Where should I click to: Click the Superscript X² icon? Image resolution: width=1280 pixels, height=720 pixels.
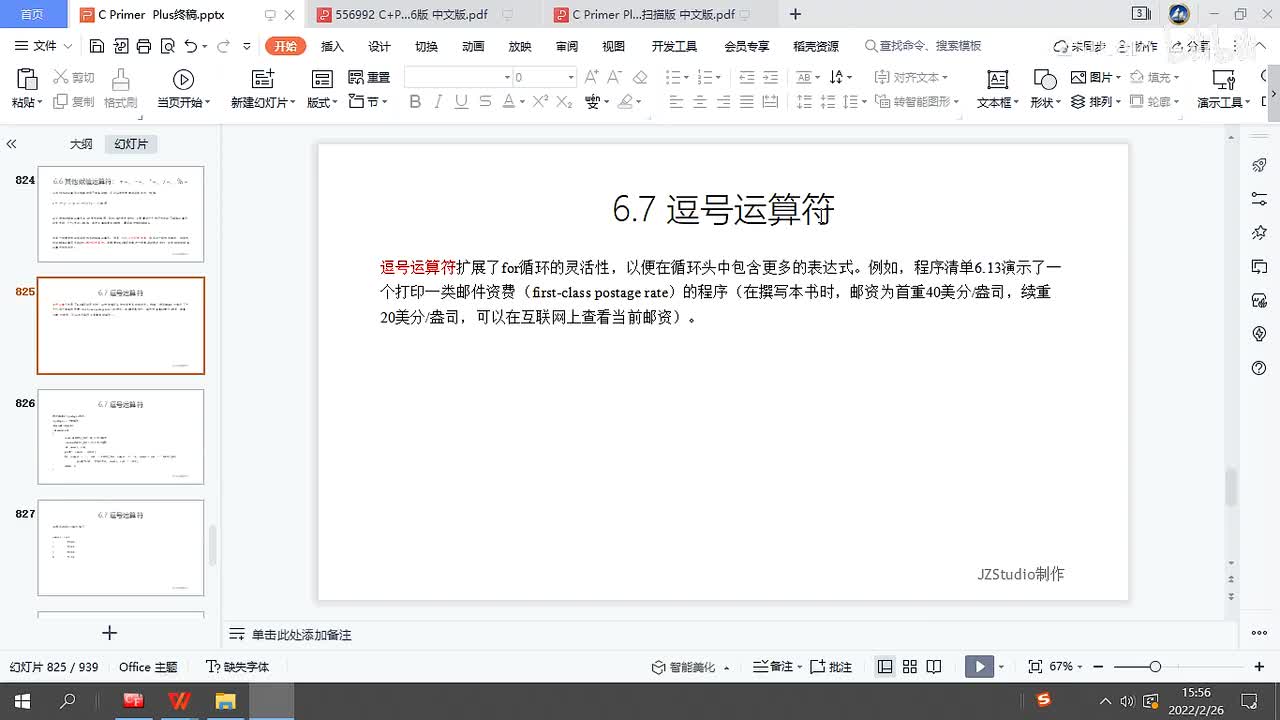click(x=541, y=102)
